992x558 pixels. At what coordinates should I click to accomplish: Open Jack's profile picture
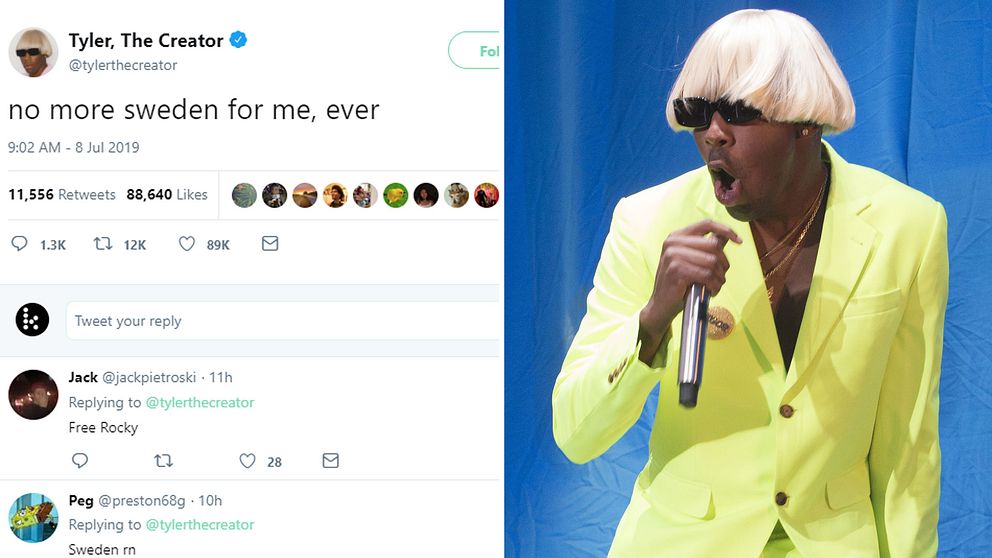pos(33,394)
